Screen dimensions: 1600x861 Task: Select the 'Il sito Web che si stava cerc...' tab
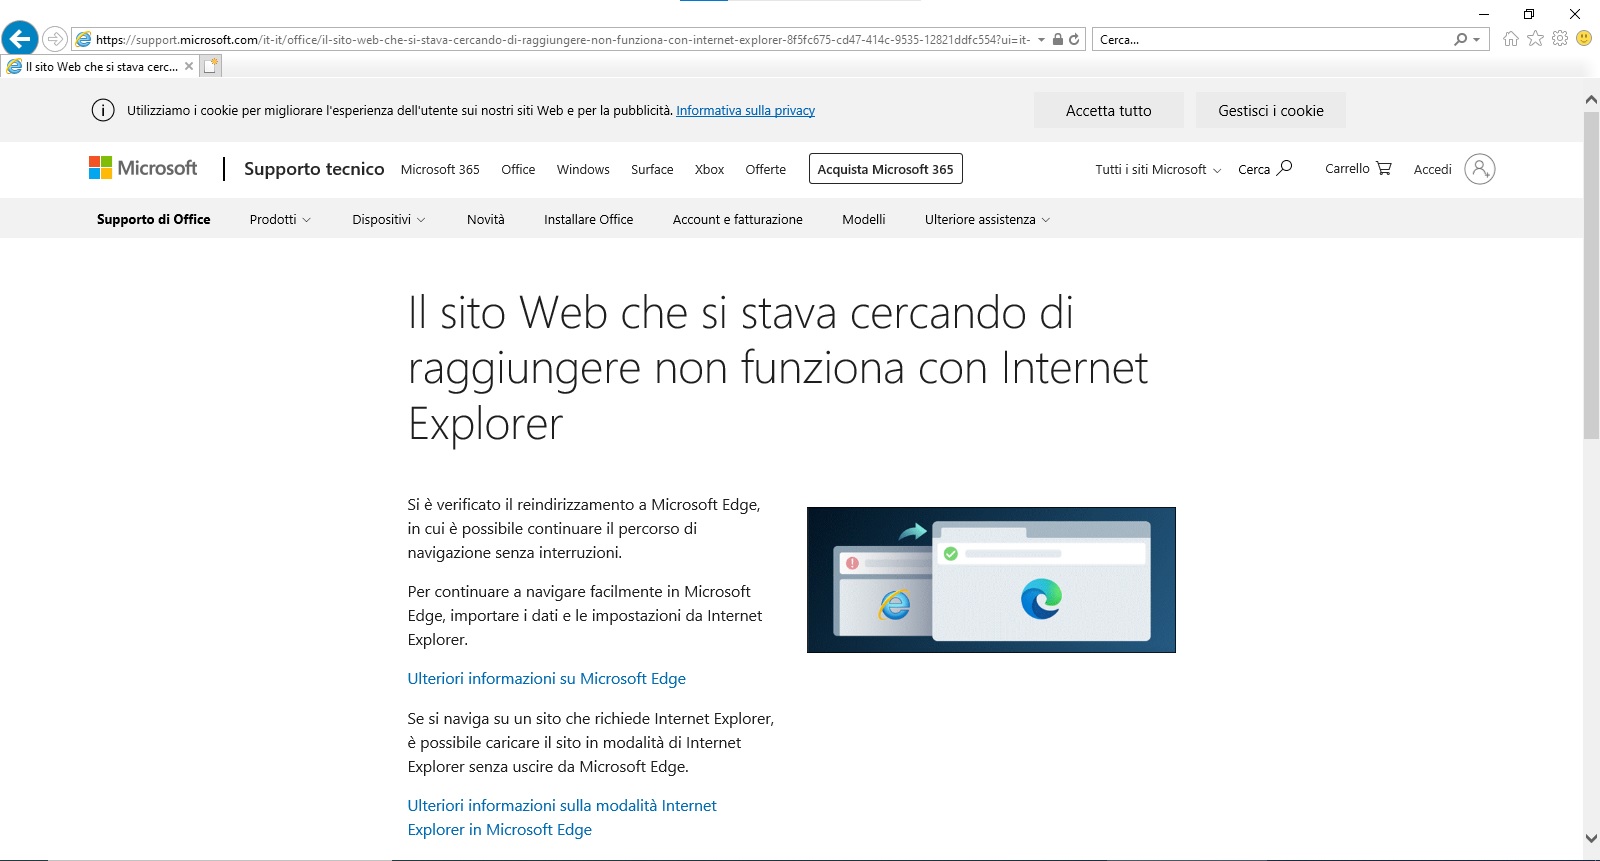tap(100, 67)
